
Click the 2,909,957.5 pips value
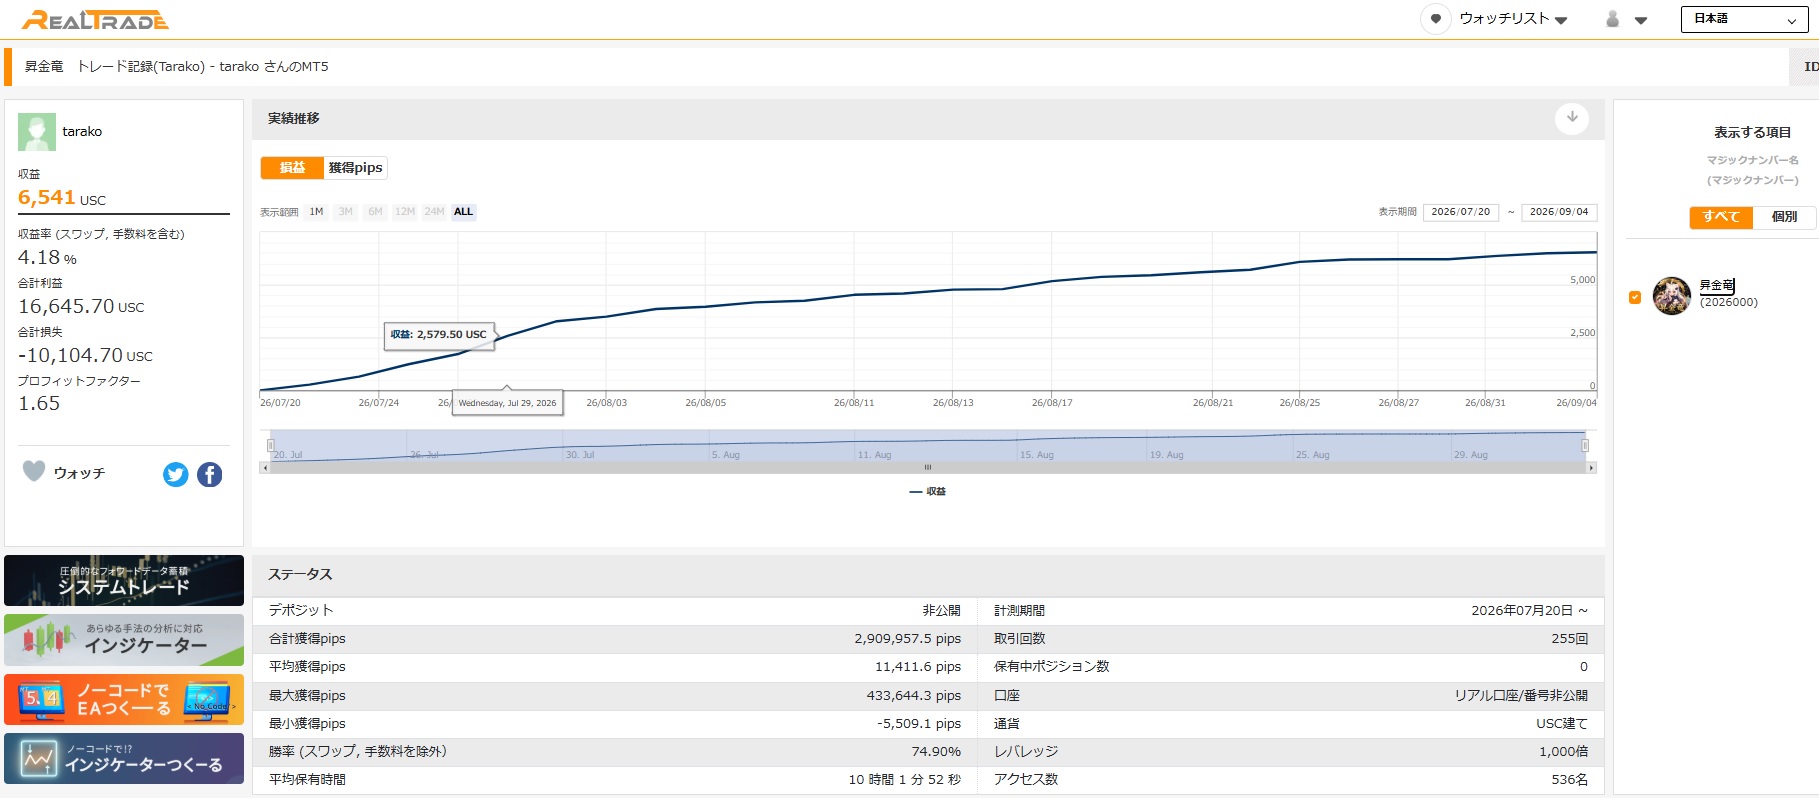tap(907, 639)
